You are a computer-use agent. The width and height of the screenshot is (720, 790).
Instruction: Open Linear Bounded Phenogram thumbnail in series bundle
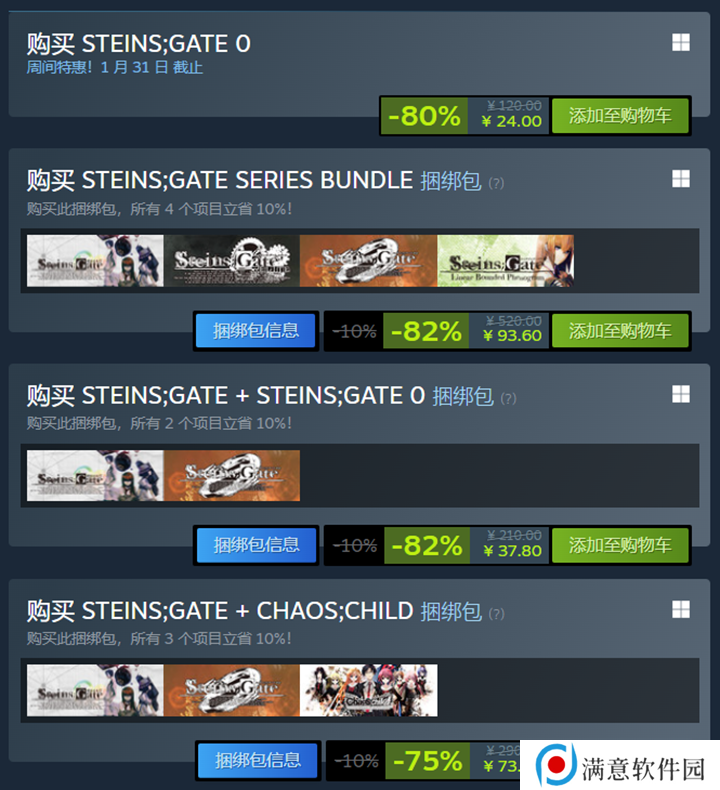point(505,261)
